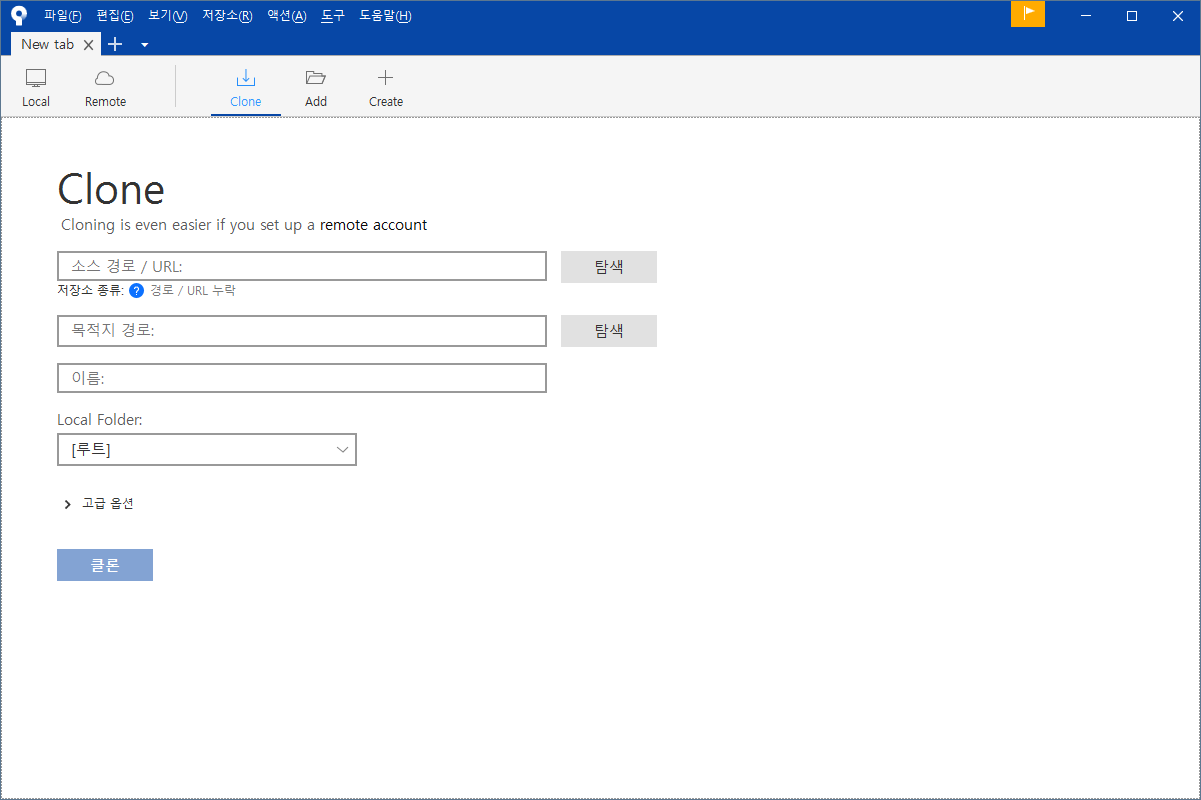Image resolution: width=1201 pixels, height=800 pixels.
Task: Click the 클론 button
Action: coord(105,565)
